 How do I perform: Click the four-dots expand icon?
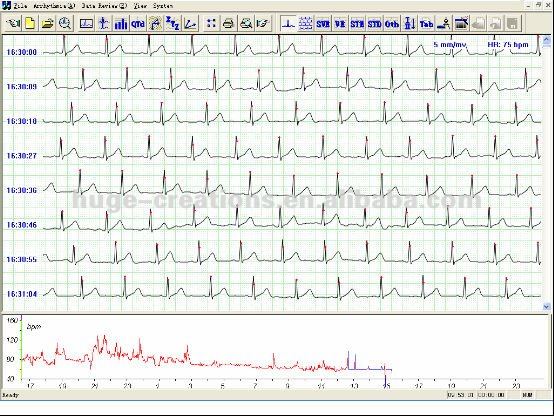(x=211, y=23)
